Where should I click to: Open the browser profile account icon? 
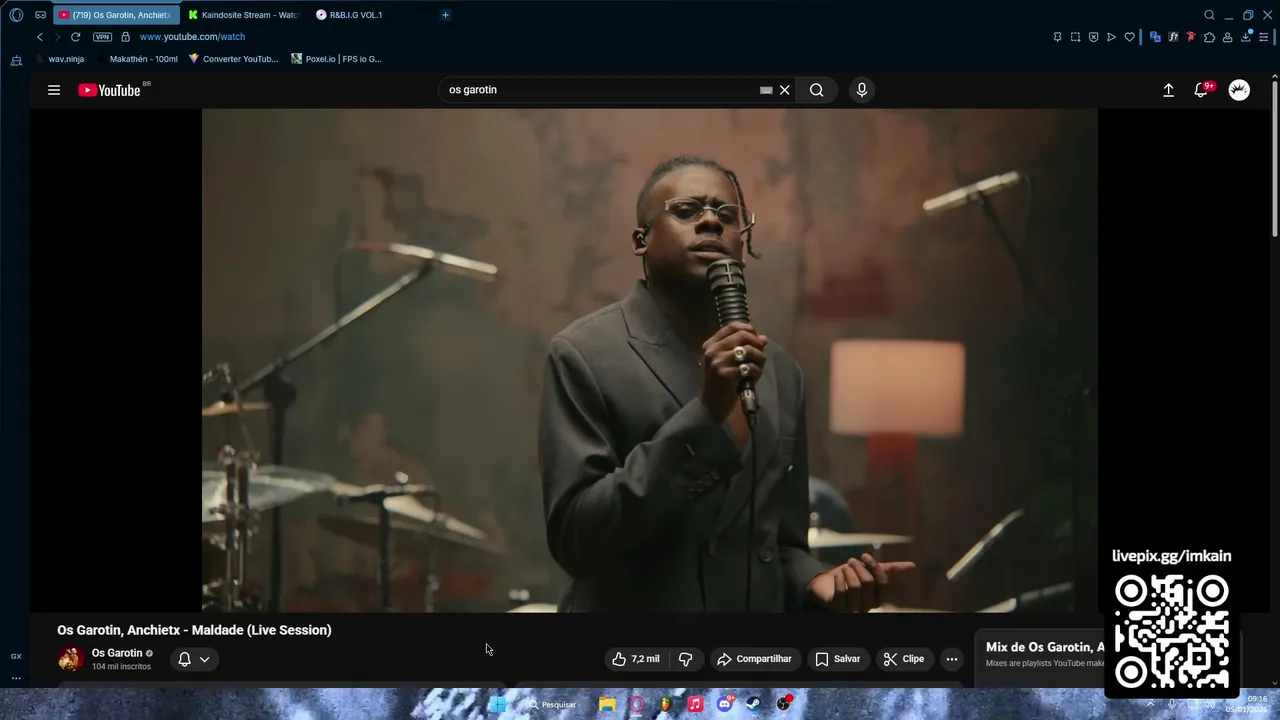pos(1227,37)
